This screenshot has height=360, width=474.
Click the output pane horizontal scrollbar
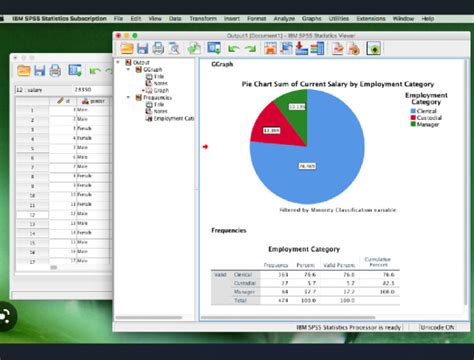[x=288, y=317]
